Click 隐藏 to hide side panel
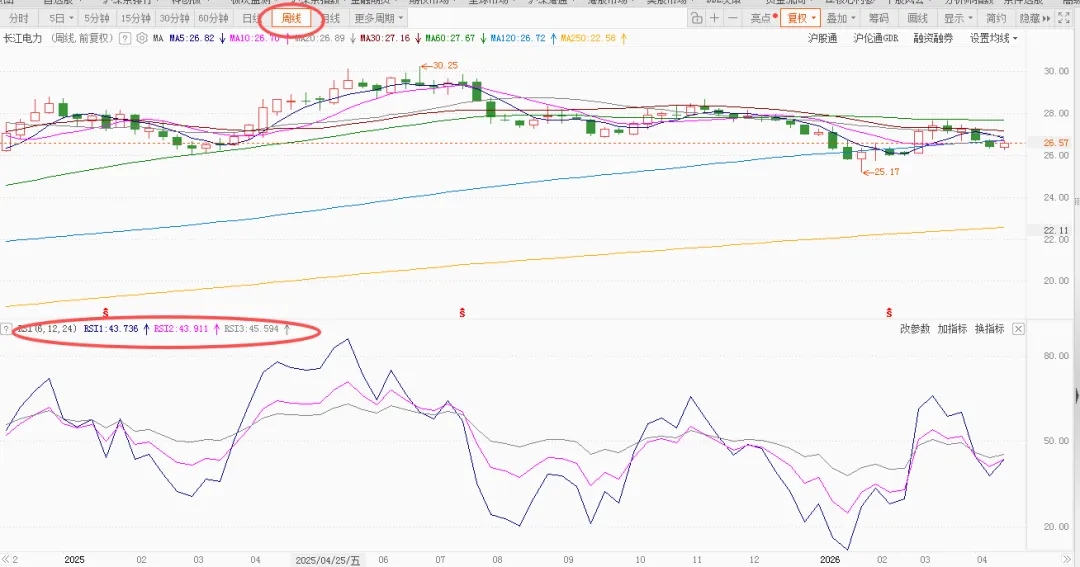 [x=1035, y=19]
